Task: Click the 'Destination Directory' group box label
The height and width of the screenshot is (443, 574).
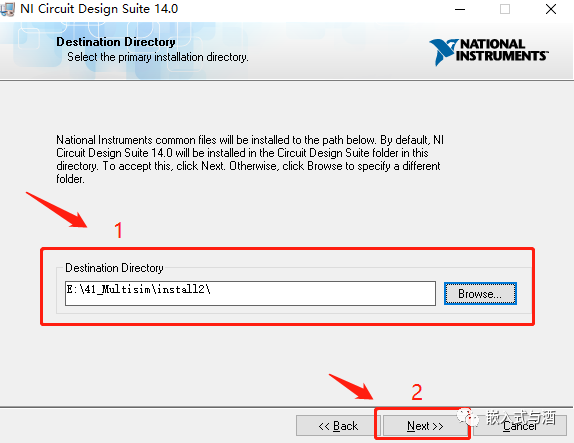Action: coord(114,268)
